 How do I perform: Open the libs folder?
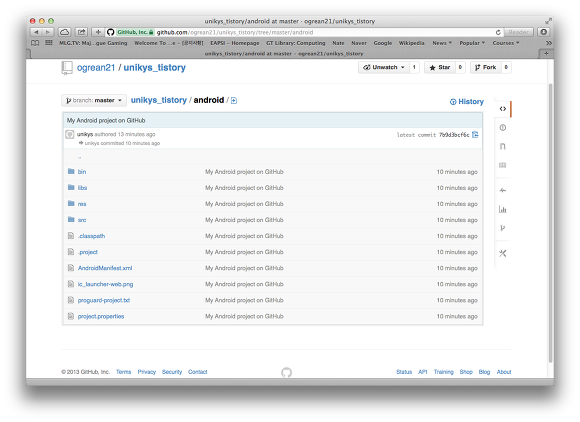[x=82, y=188]
